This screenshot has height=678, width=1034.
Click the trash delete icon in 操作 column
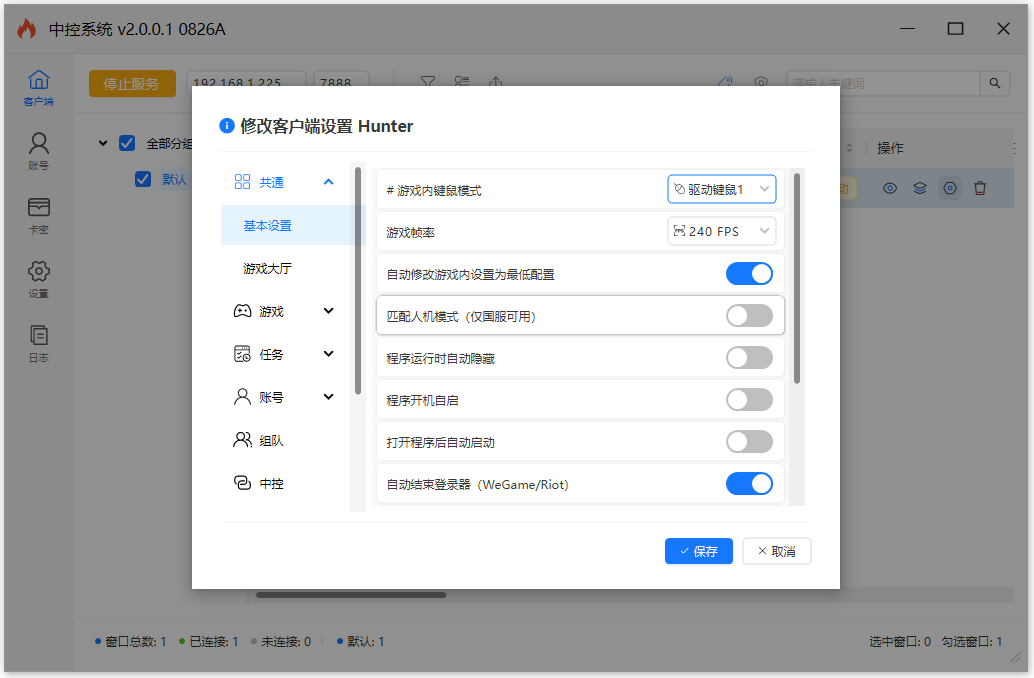point(980,188)
